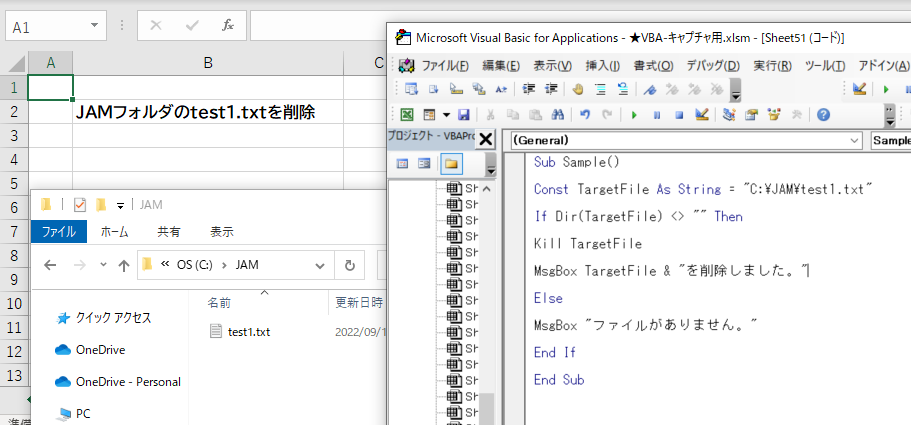The height and width of the screenshot is (425, 911).
Task: Switch to the 表示 tab in Explorer
Action: point(222,231)
